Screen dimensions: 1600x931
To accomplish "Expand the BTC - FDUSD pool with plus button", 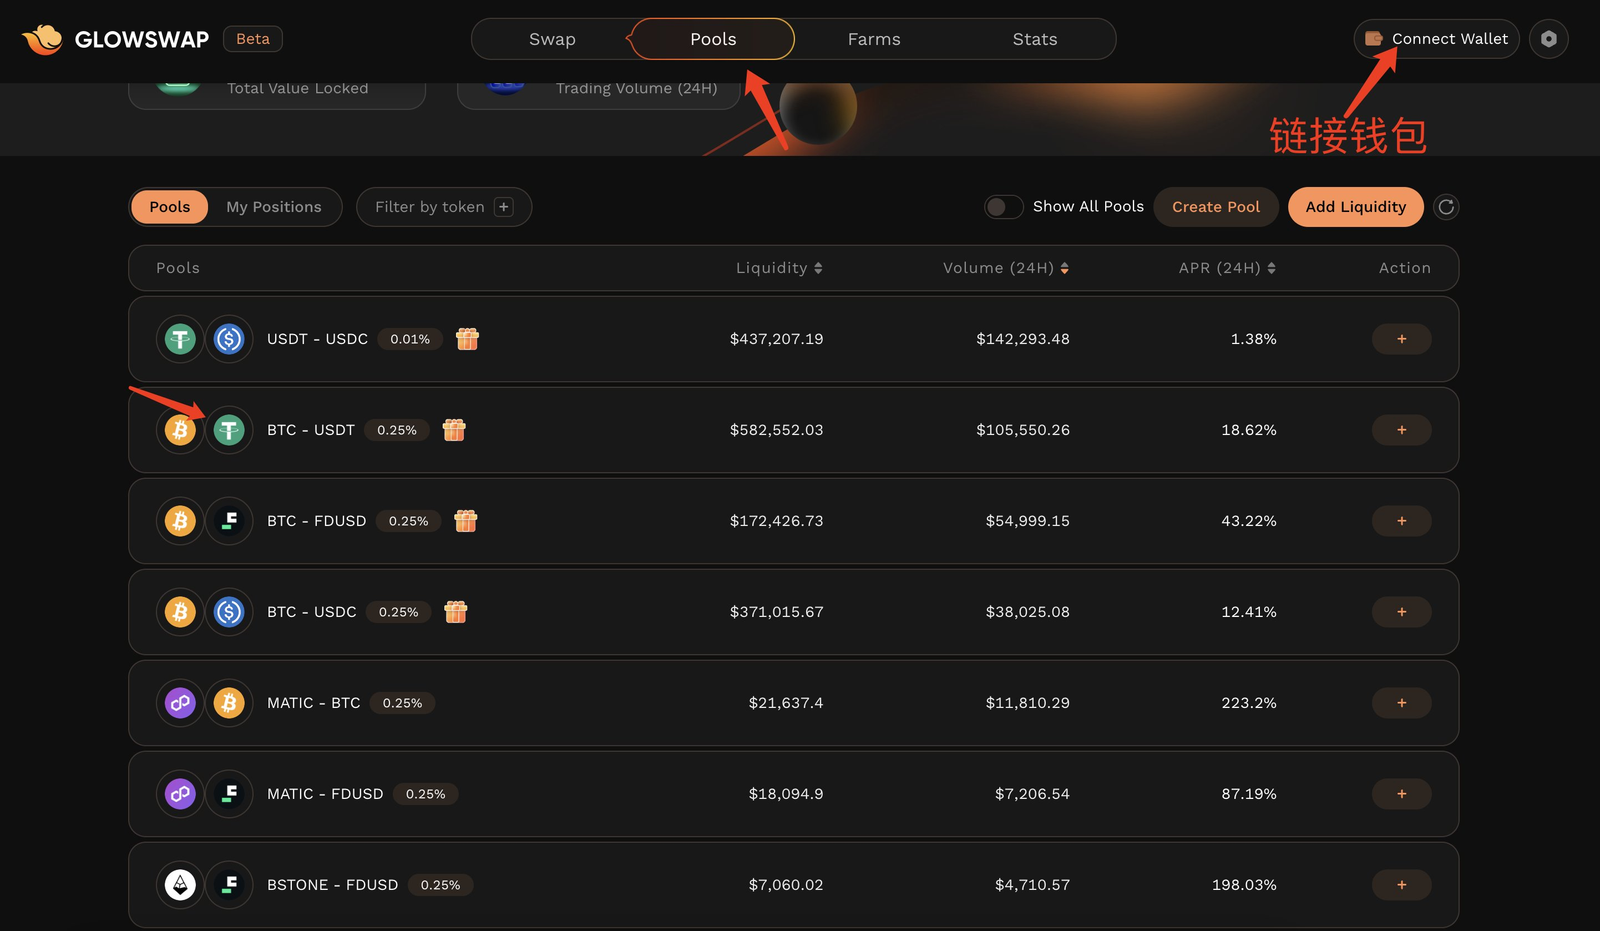I will (x=1401, y=521).
